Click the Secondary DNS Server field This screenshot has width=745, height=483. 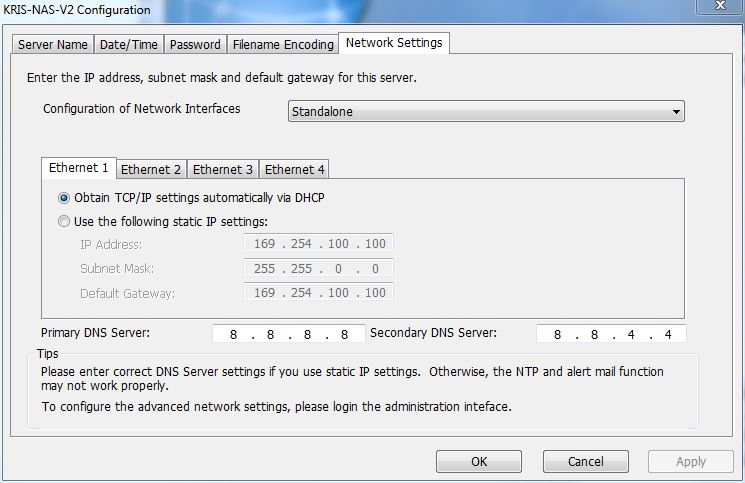point(611,334)
